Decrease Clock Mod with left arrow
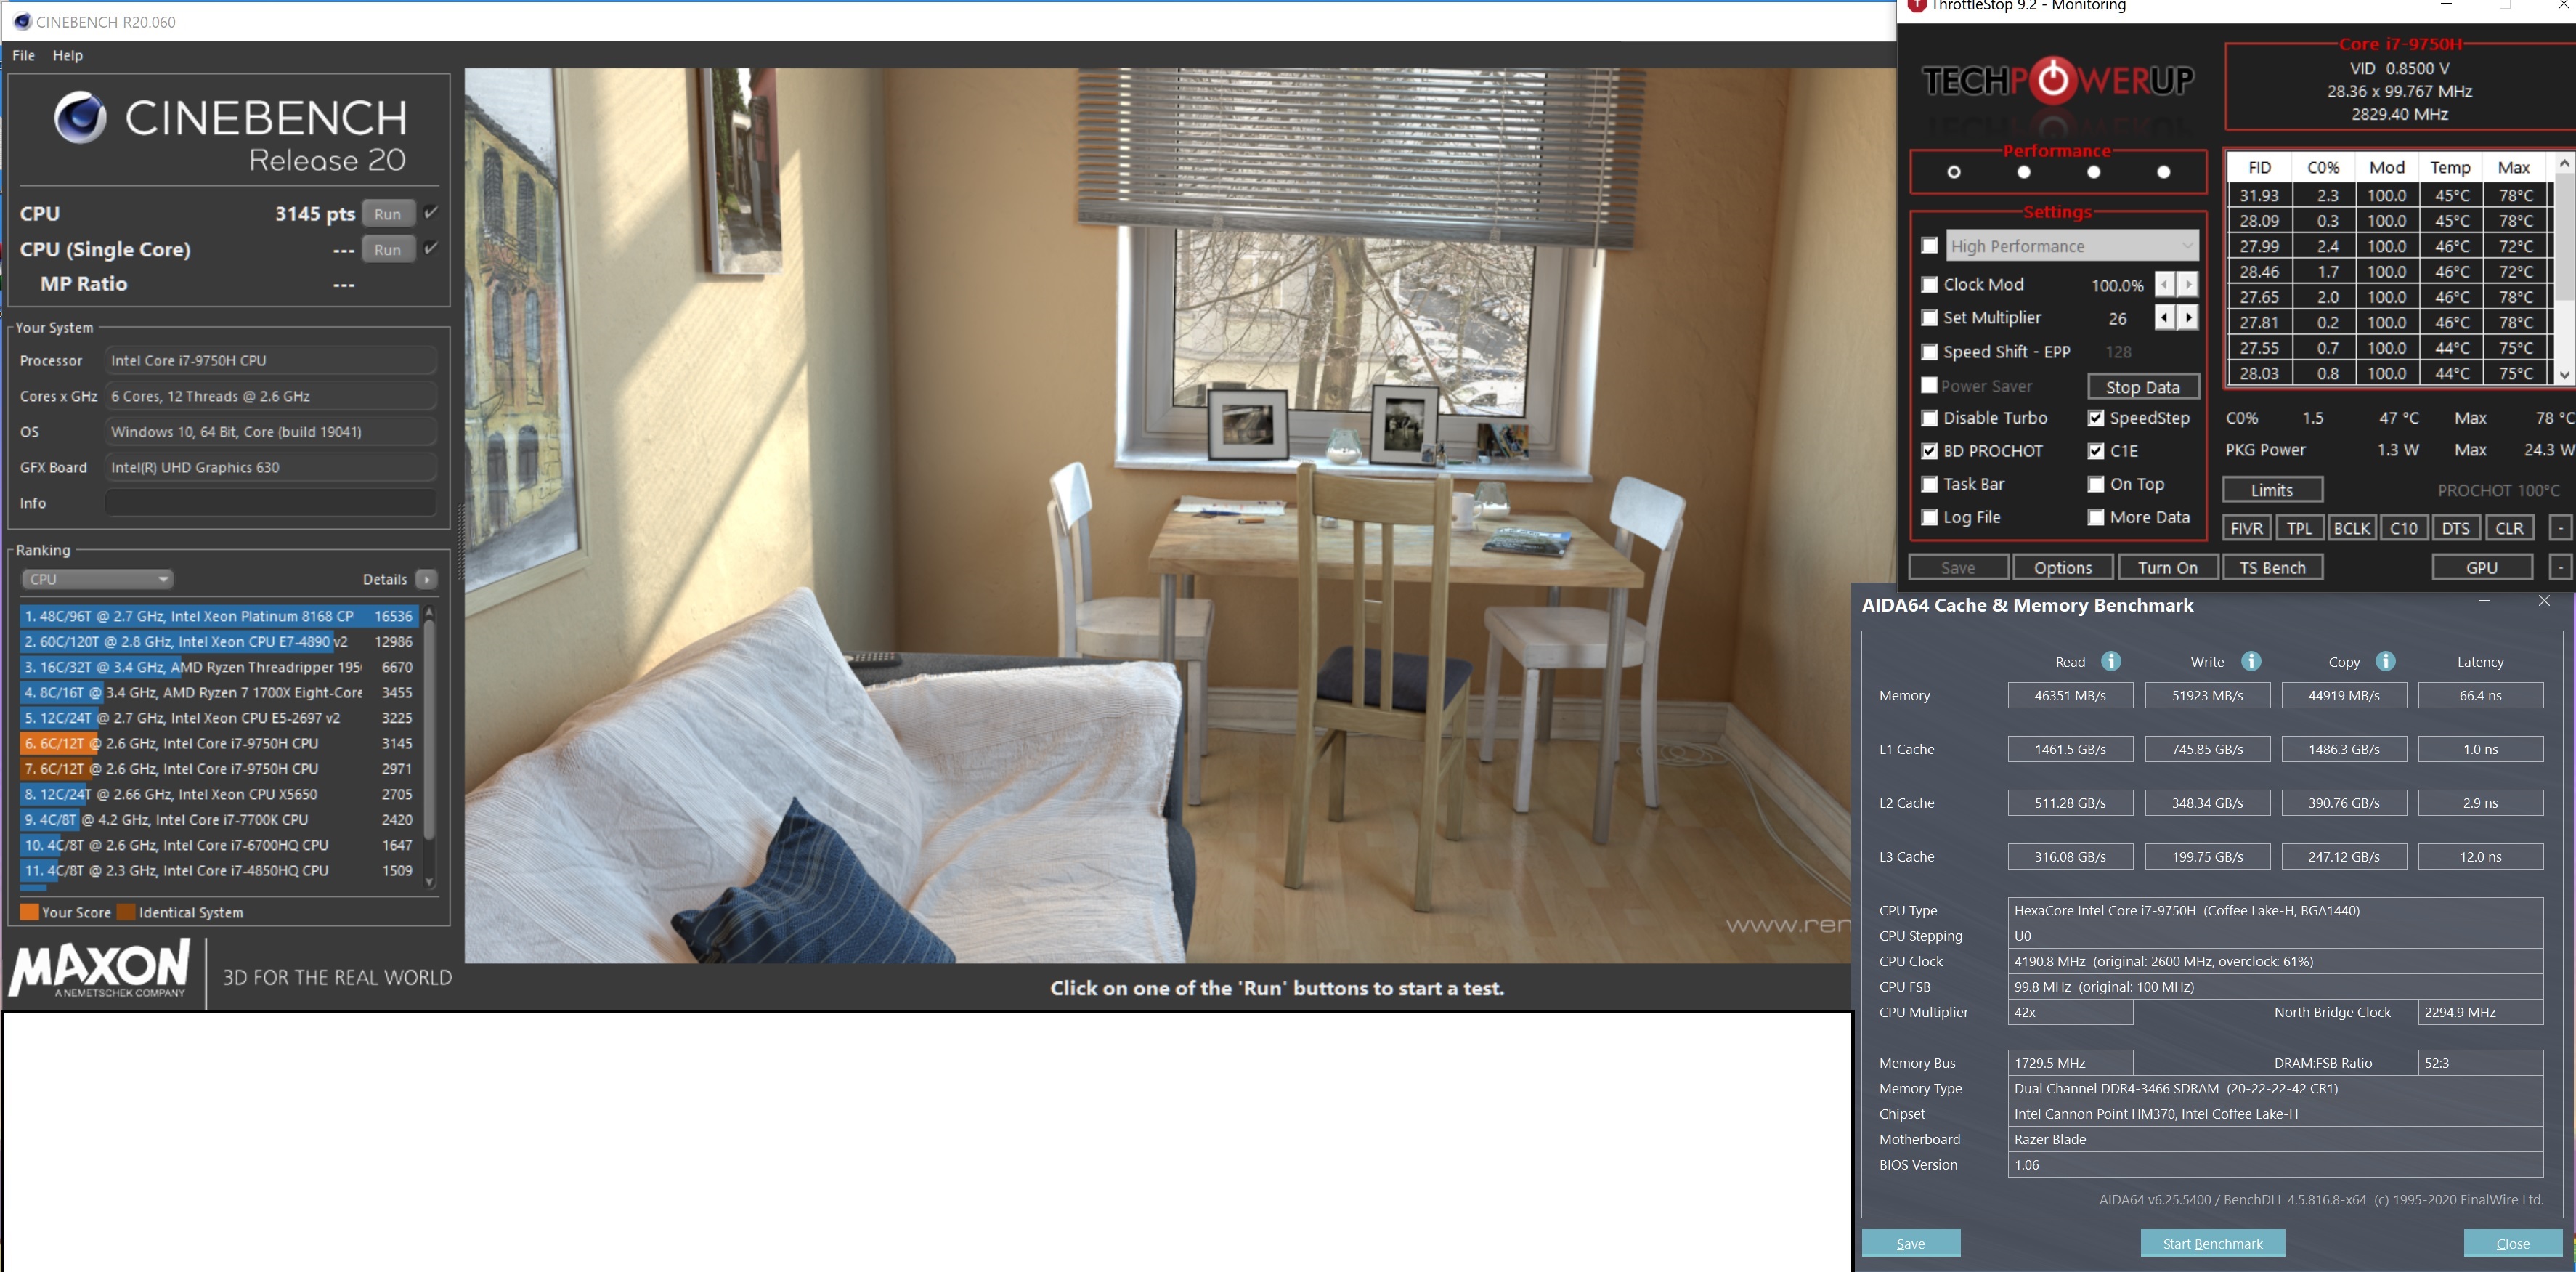This screenshot has height=1272, width=2576. 2164,285
